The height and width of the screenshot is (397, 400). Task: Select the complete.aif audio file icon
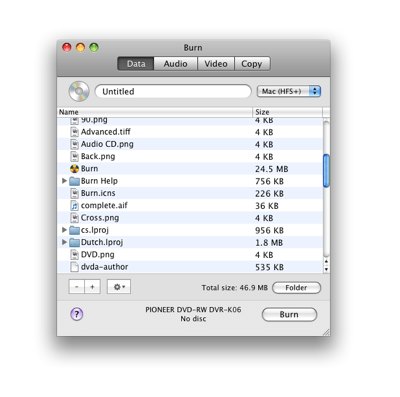[75, 206]
